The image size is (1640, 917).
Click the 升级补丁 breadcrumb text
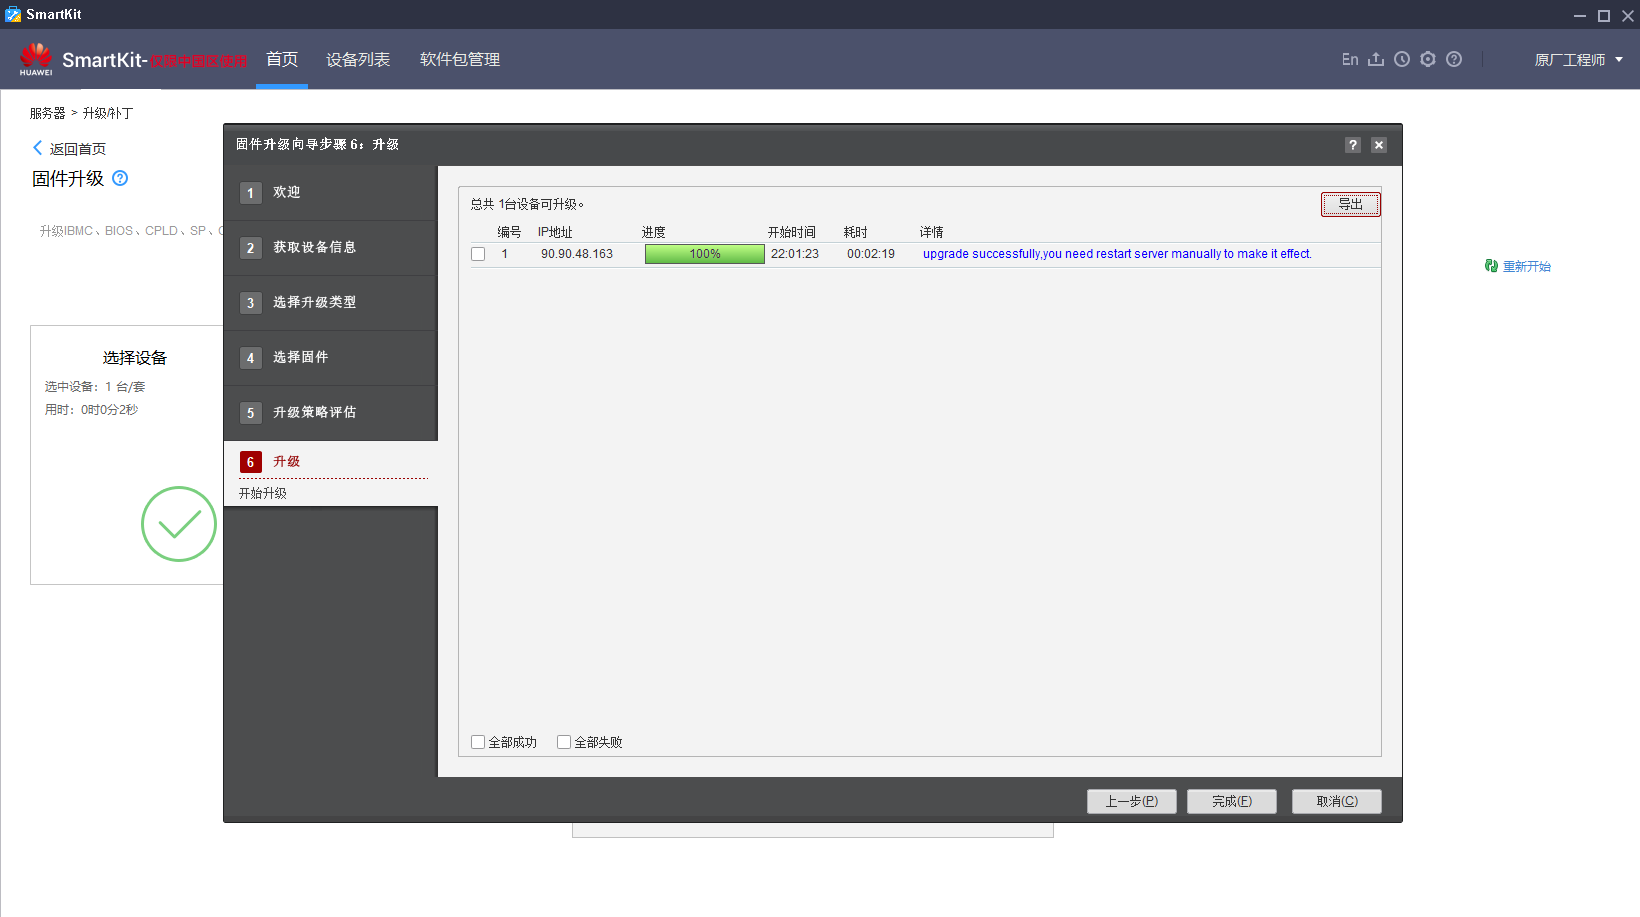[108, 113]
